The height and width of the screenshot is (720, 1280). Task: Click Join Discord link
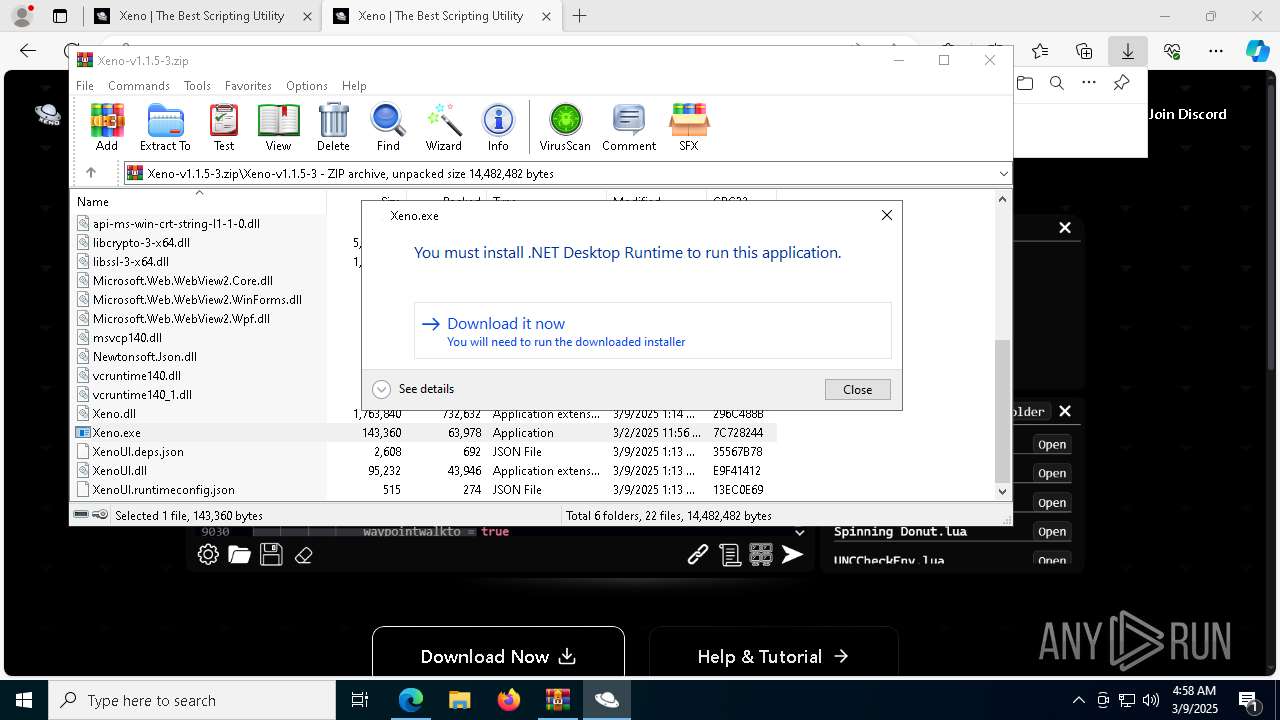coord(1187,114)
